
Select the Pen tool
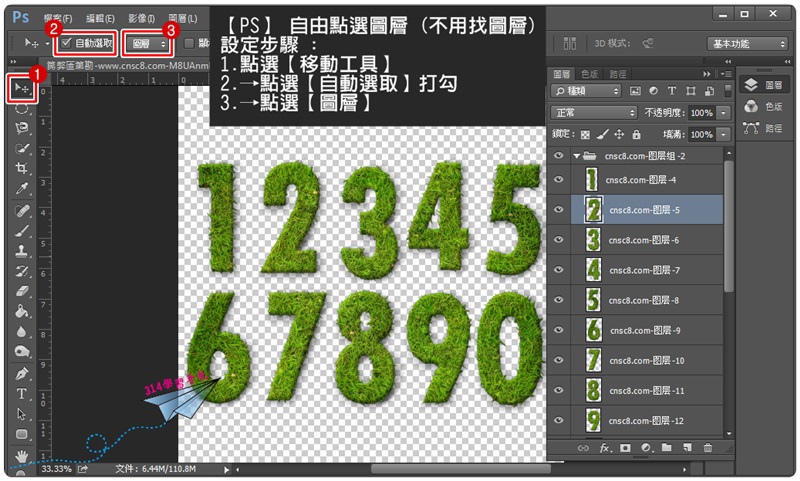tap(21, 374)
